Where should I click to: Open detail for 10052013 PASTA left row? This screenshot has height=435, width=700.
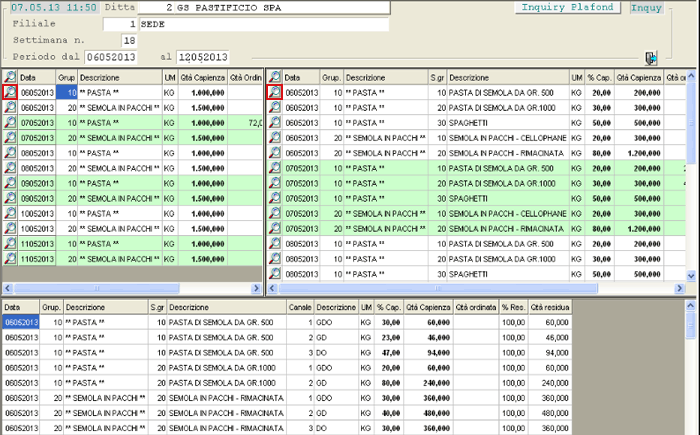point(10,213)
